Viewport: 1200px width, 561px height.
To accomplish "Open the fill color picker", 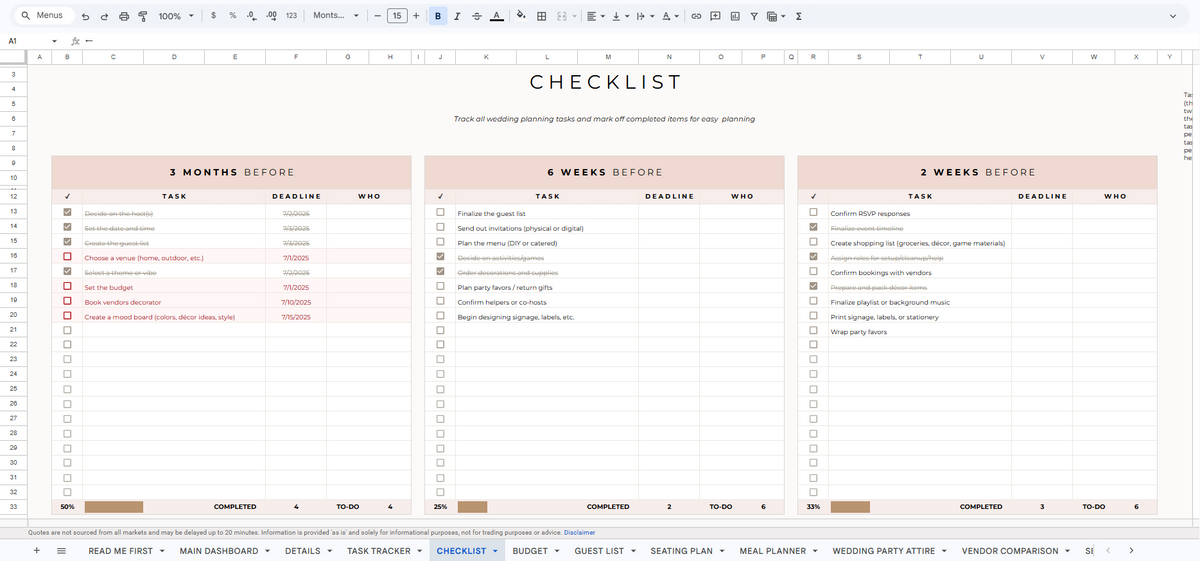I will (x=521, y=16).
